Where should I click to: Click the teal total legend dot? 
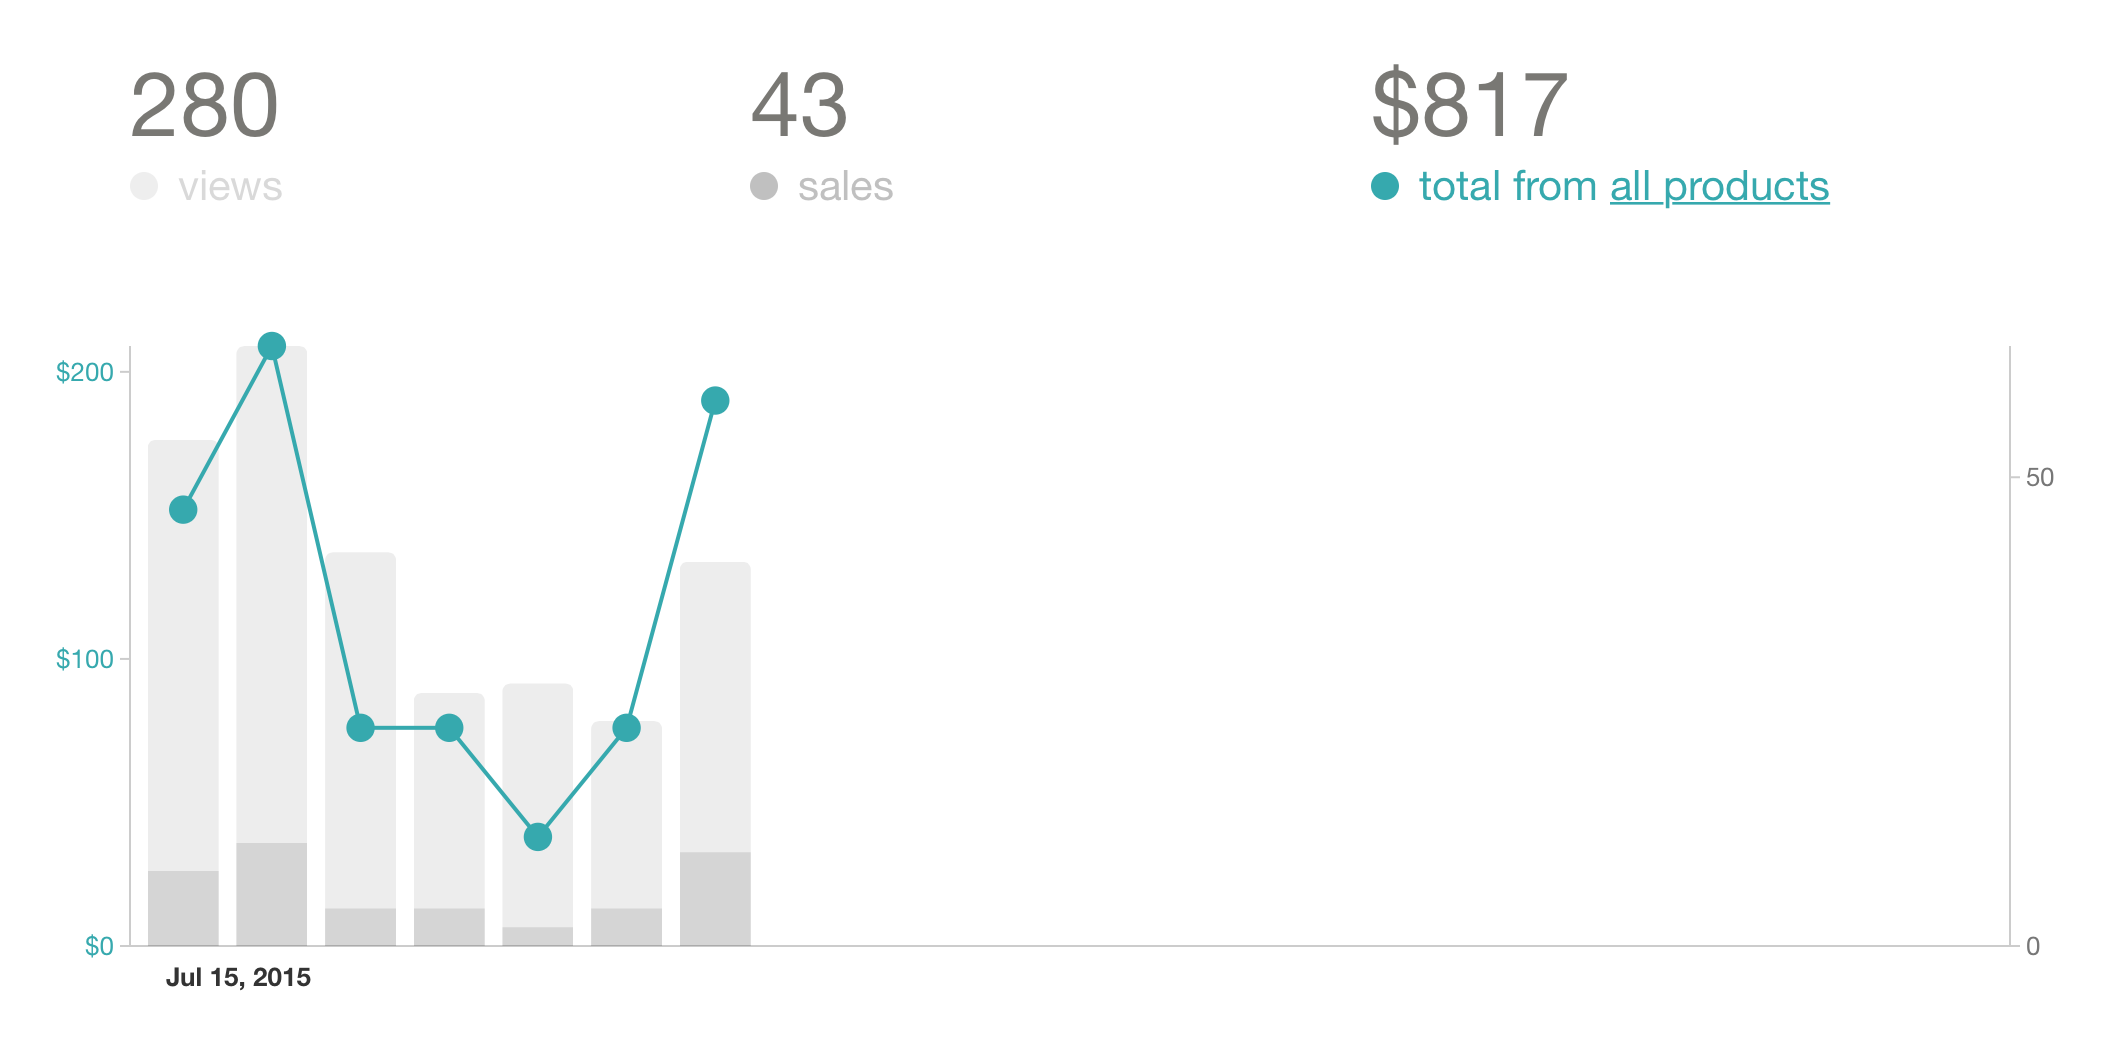coord(1385,186)
